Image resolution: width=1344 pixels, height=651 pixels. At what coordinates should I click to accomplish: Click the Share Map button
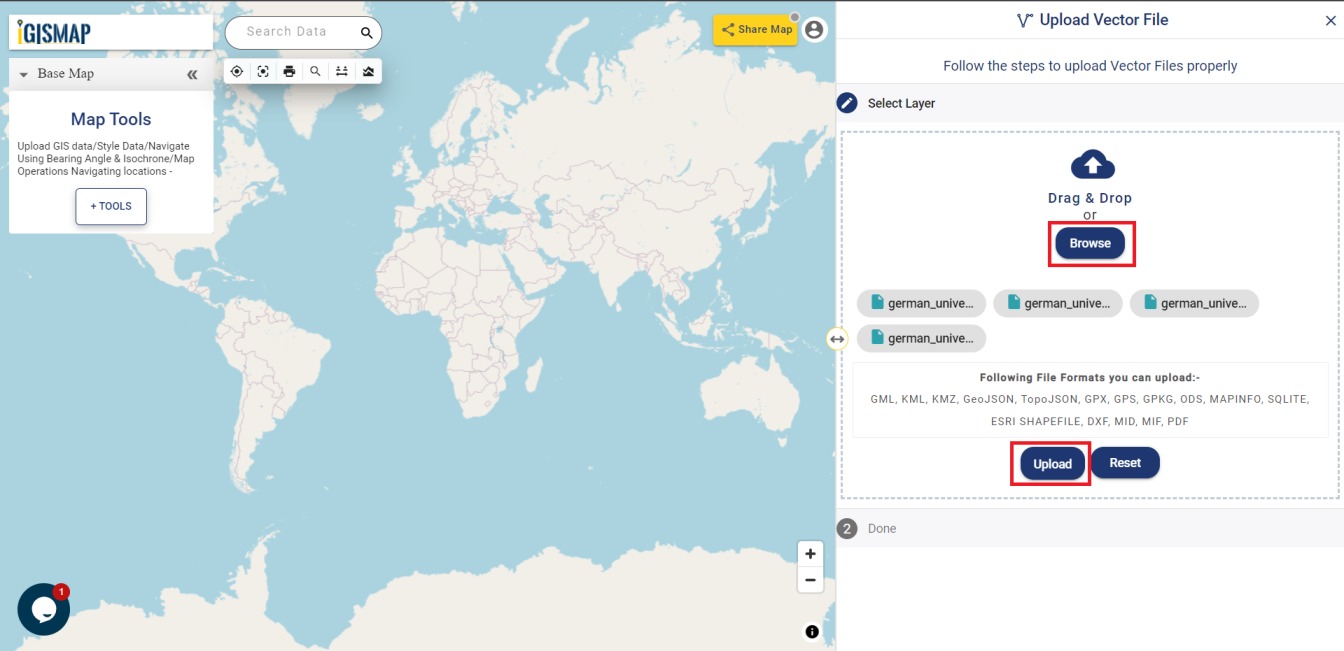(x=756, y=29)
